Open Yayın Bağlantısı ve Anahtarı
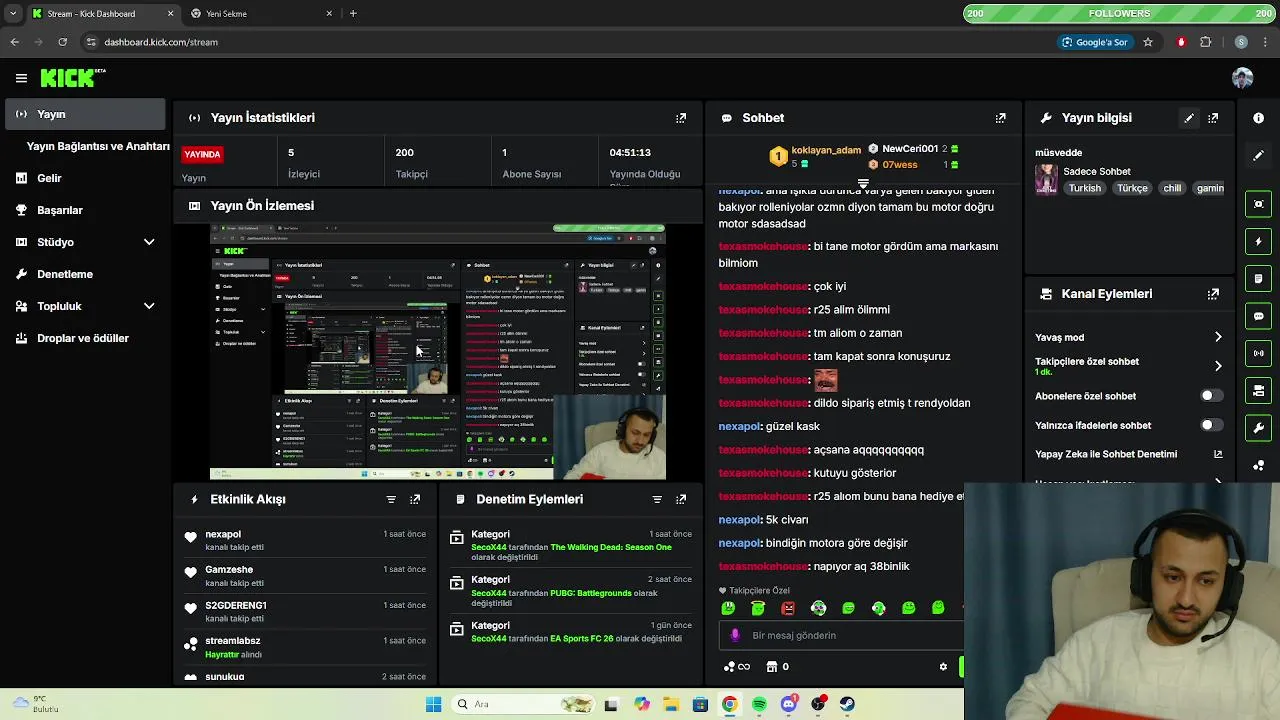Screen dimensions: 1280x720 click(x=97, y=146)
